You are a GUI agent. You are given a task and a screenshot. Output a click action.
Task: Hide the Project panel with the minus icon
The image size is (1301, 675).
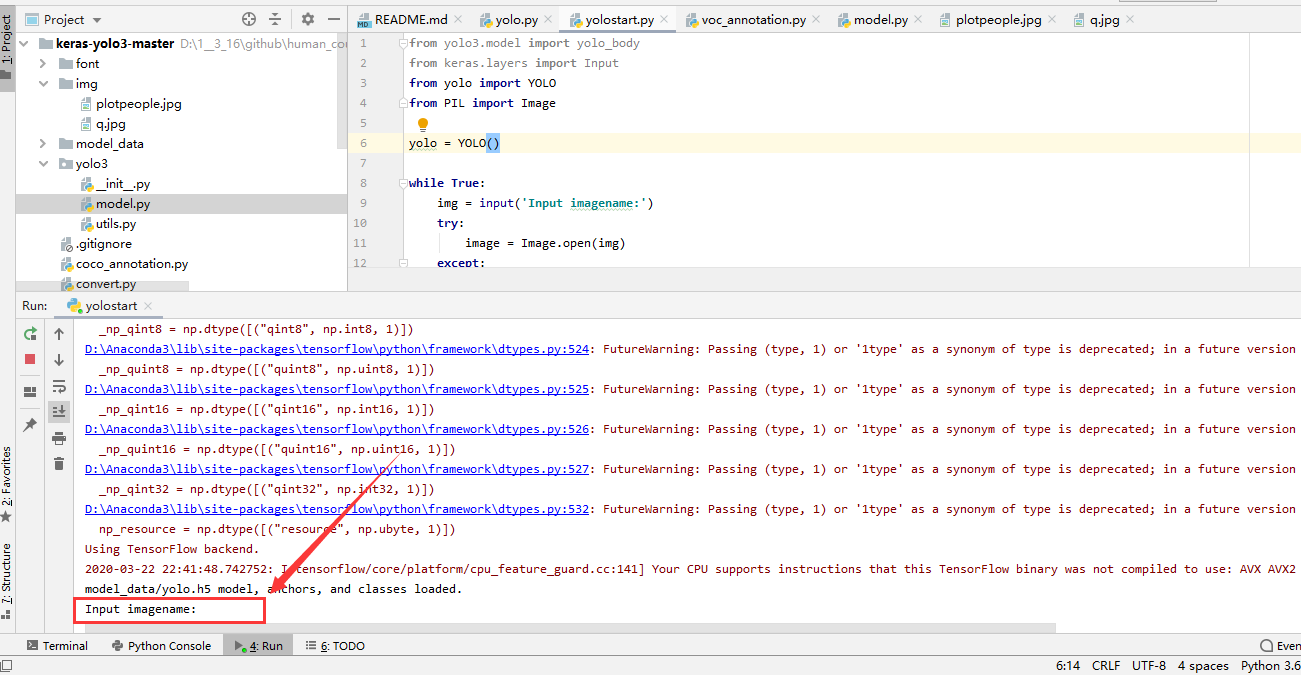point(332,19)
